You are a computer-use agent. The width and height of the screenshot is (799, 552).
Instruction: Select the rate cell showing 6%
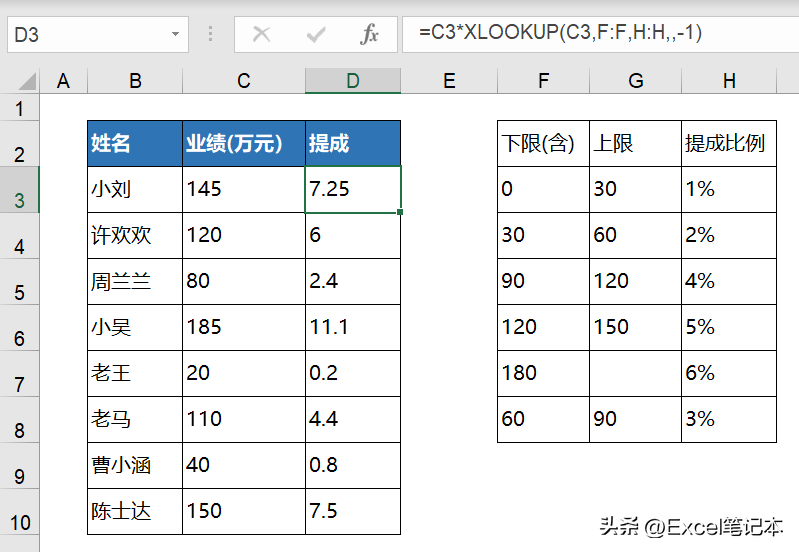click(729, 374)
